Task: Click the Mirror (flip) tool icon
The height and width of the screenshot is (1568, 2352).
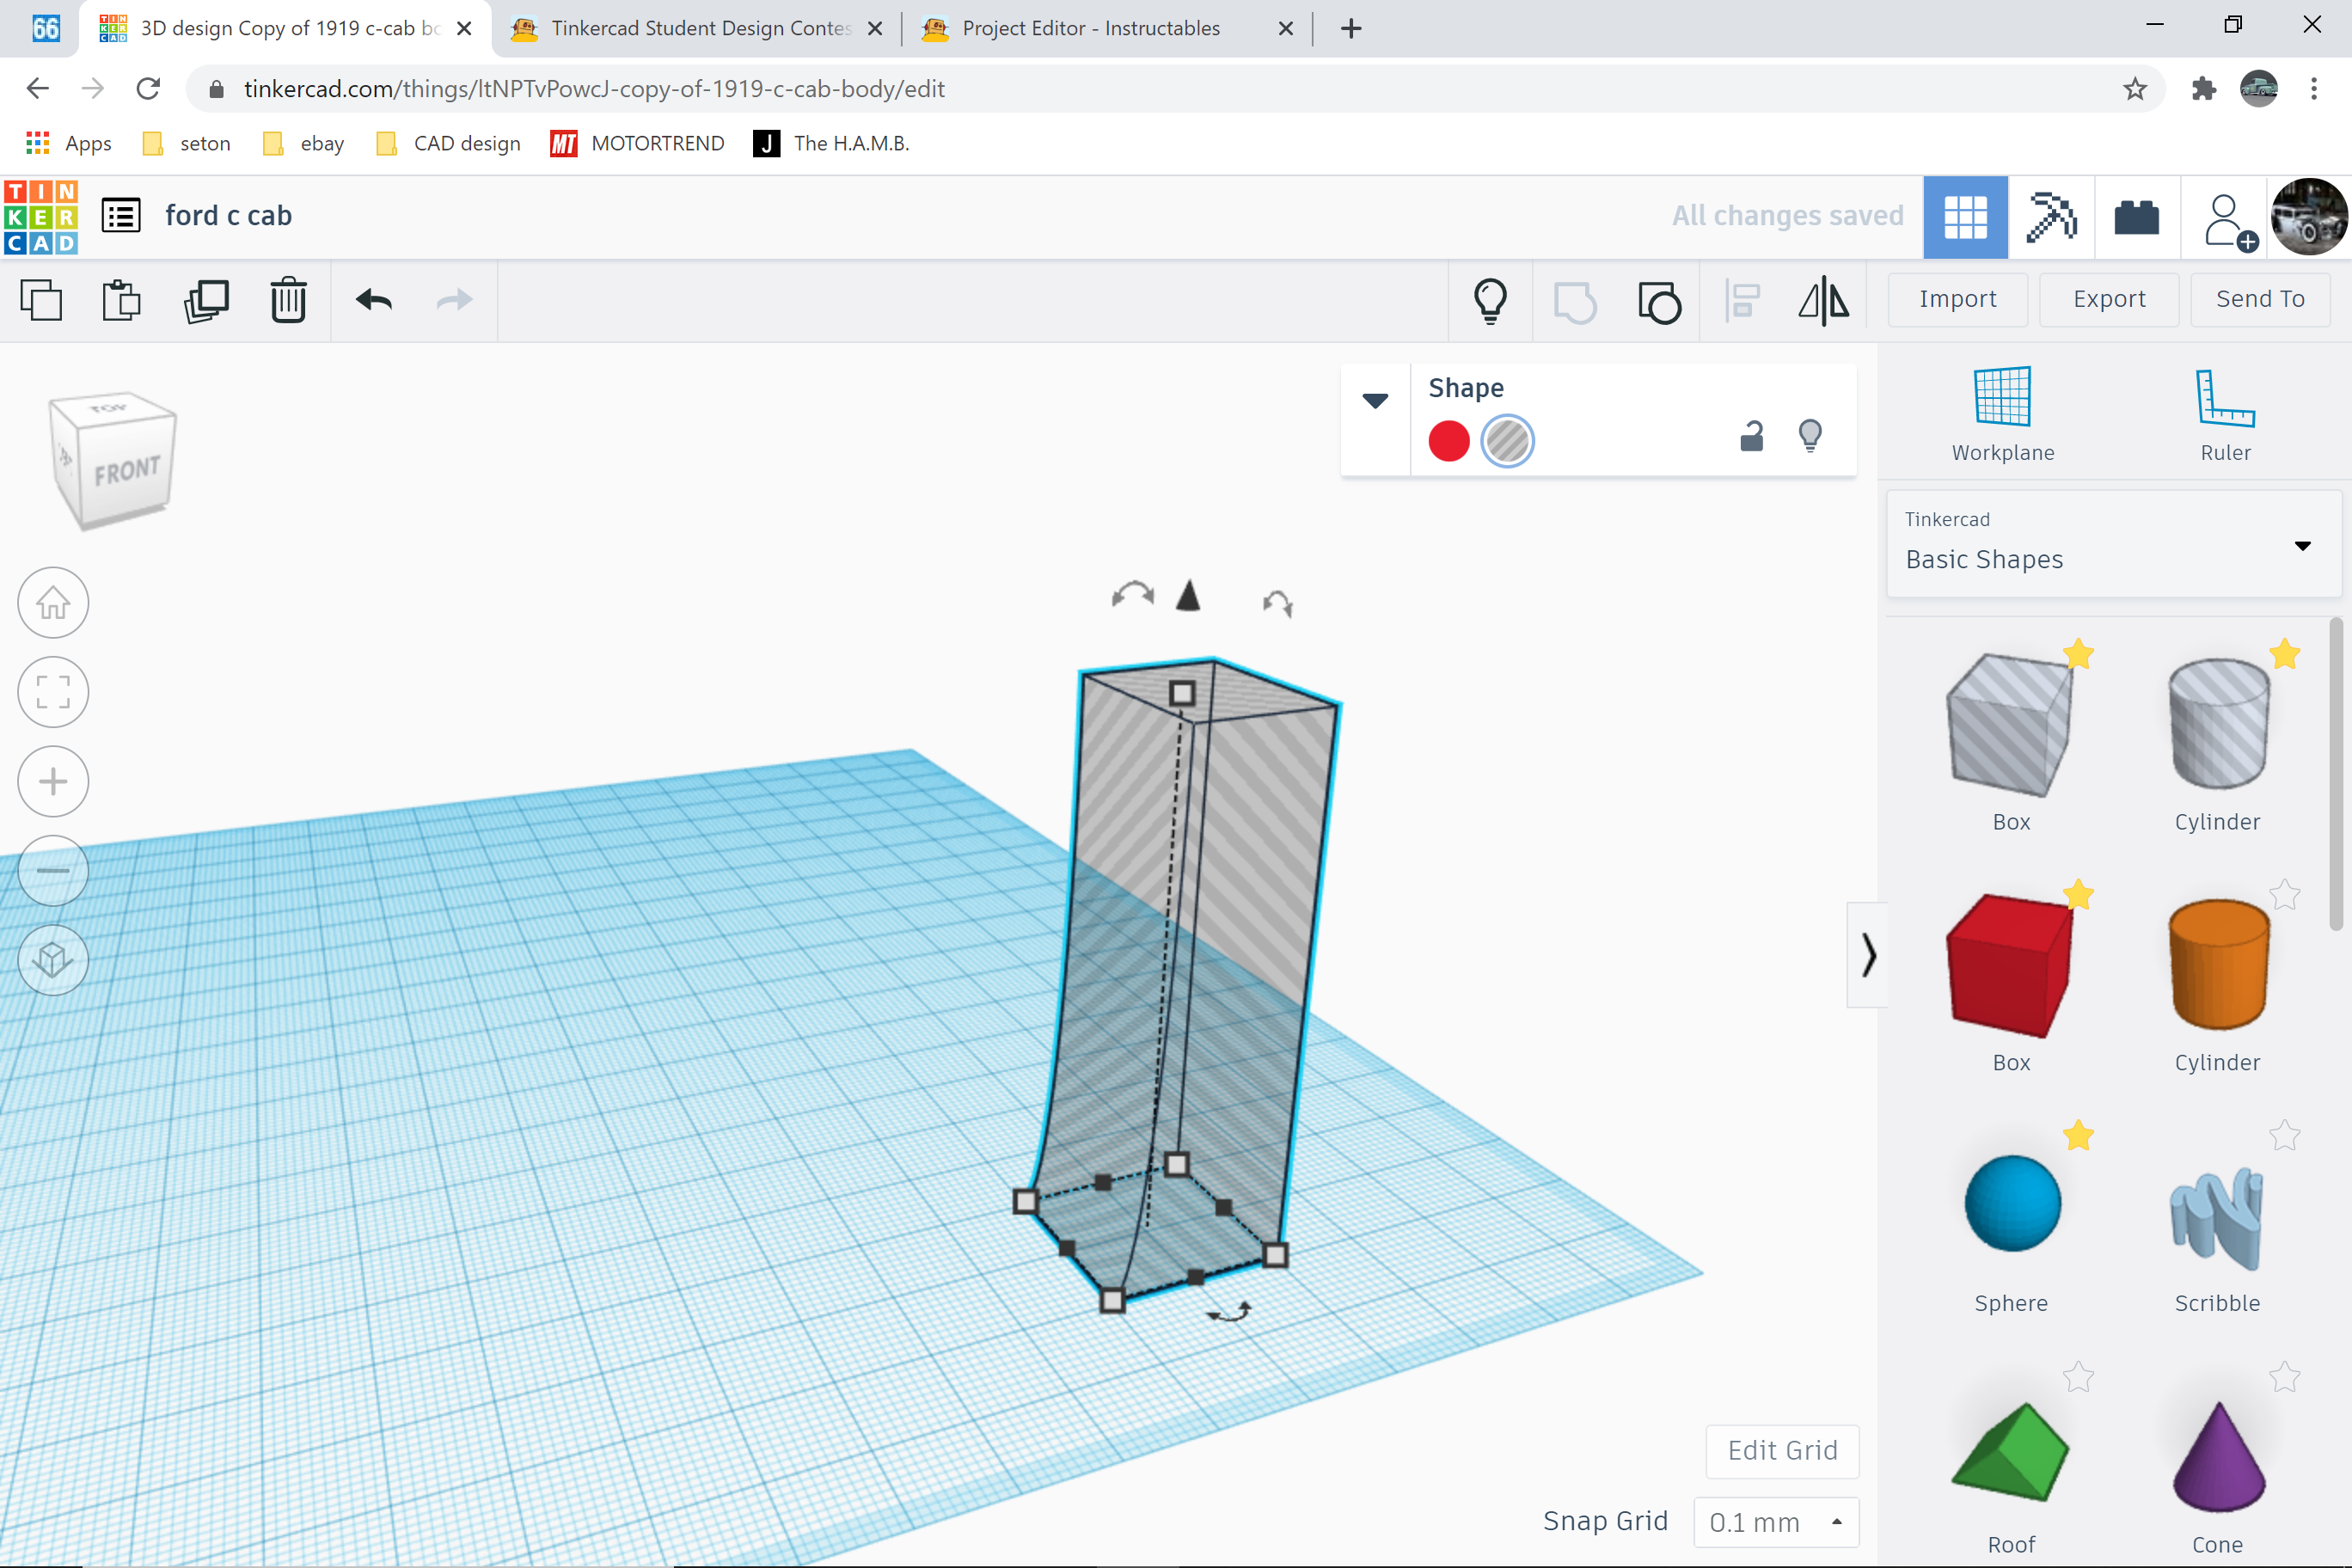Action: 1824,300
